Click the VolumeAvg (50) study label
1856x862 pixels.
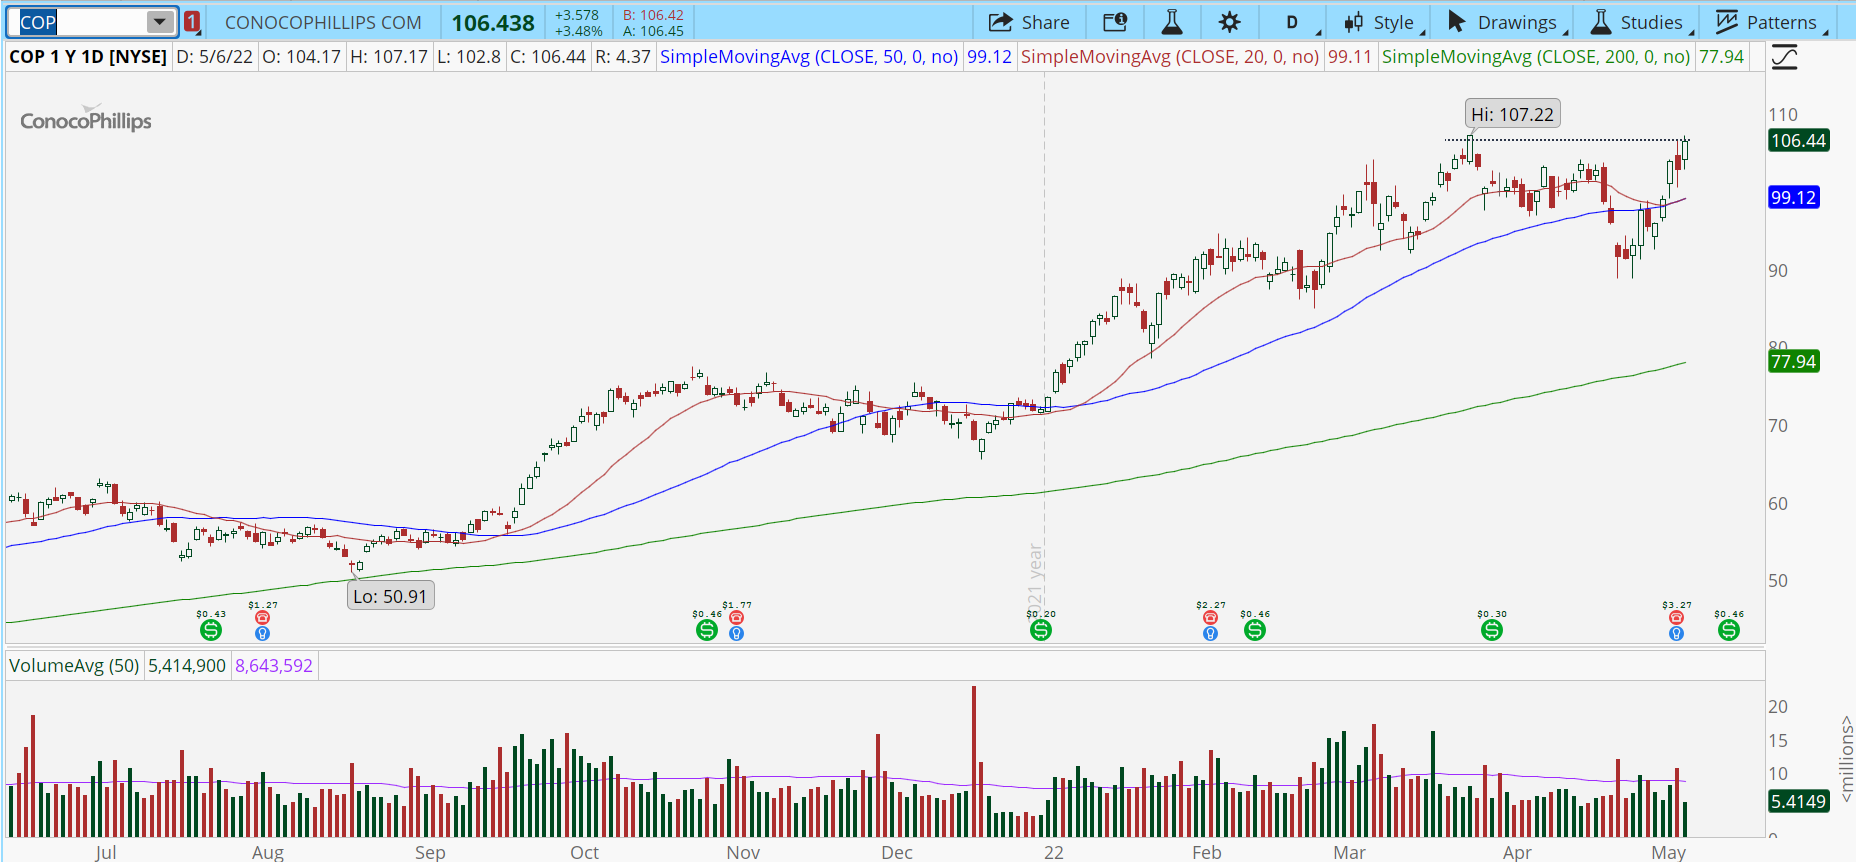[74, 665]
